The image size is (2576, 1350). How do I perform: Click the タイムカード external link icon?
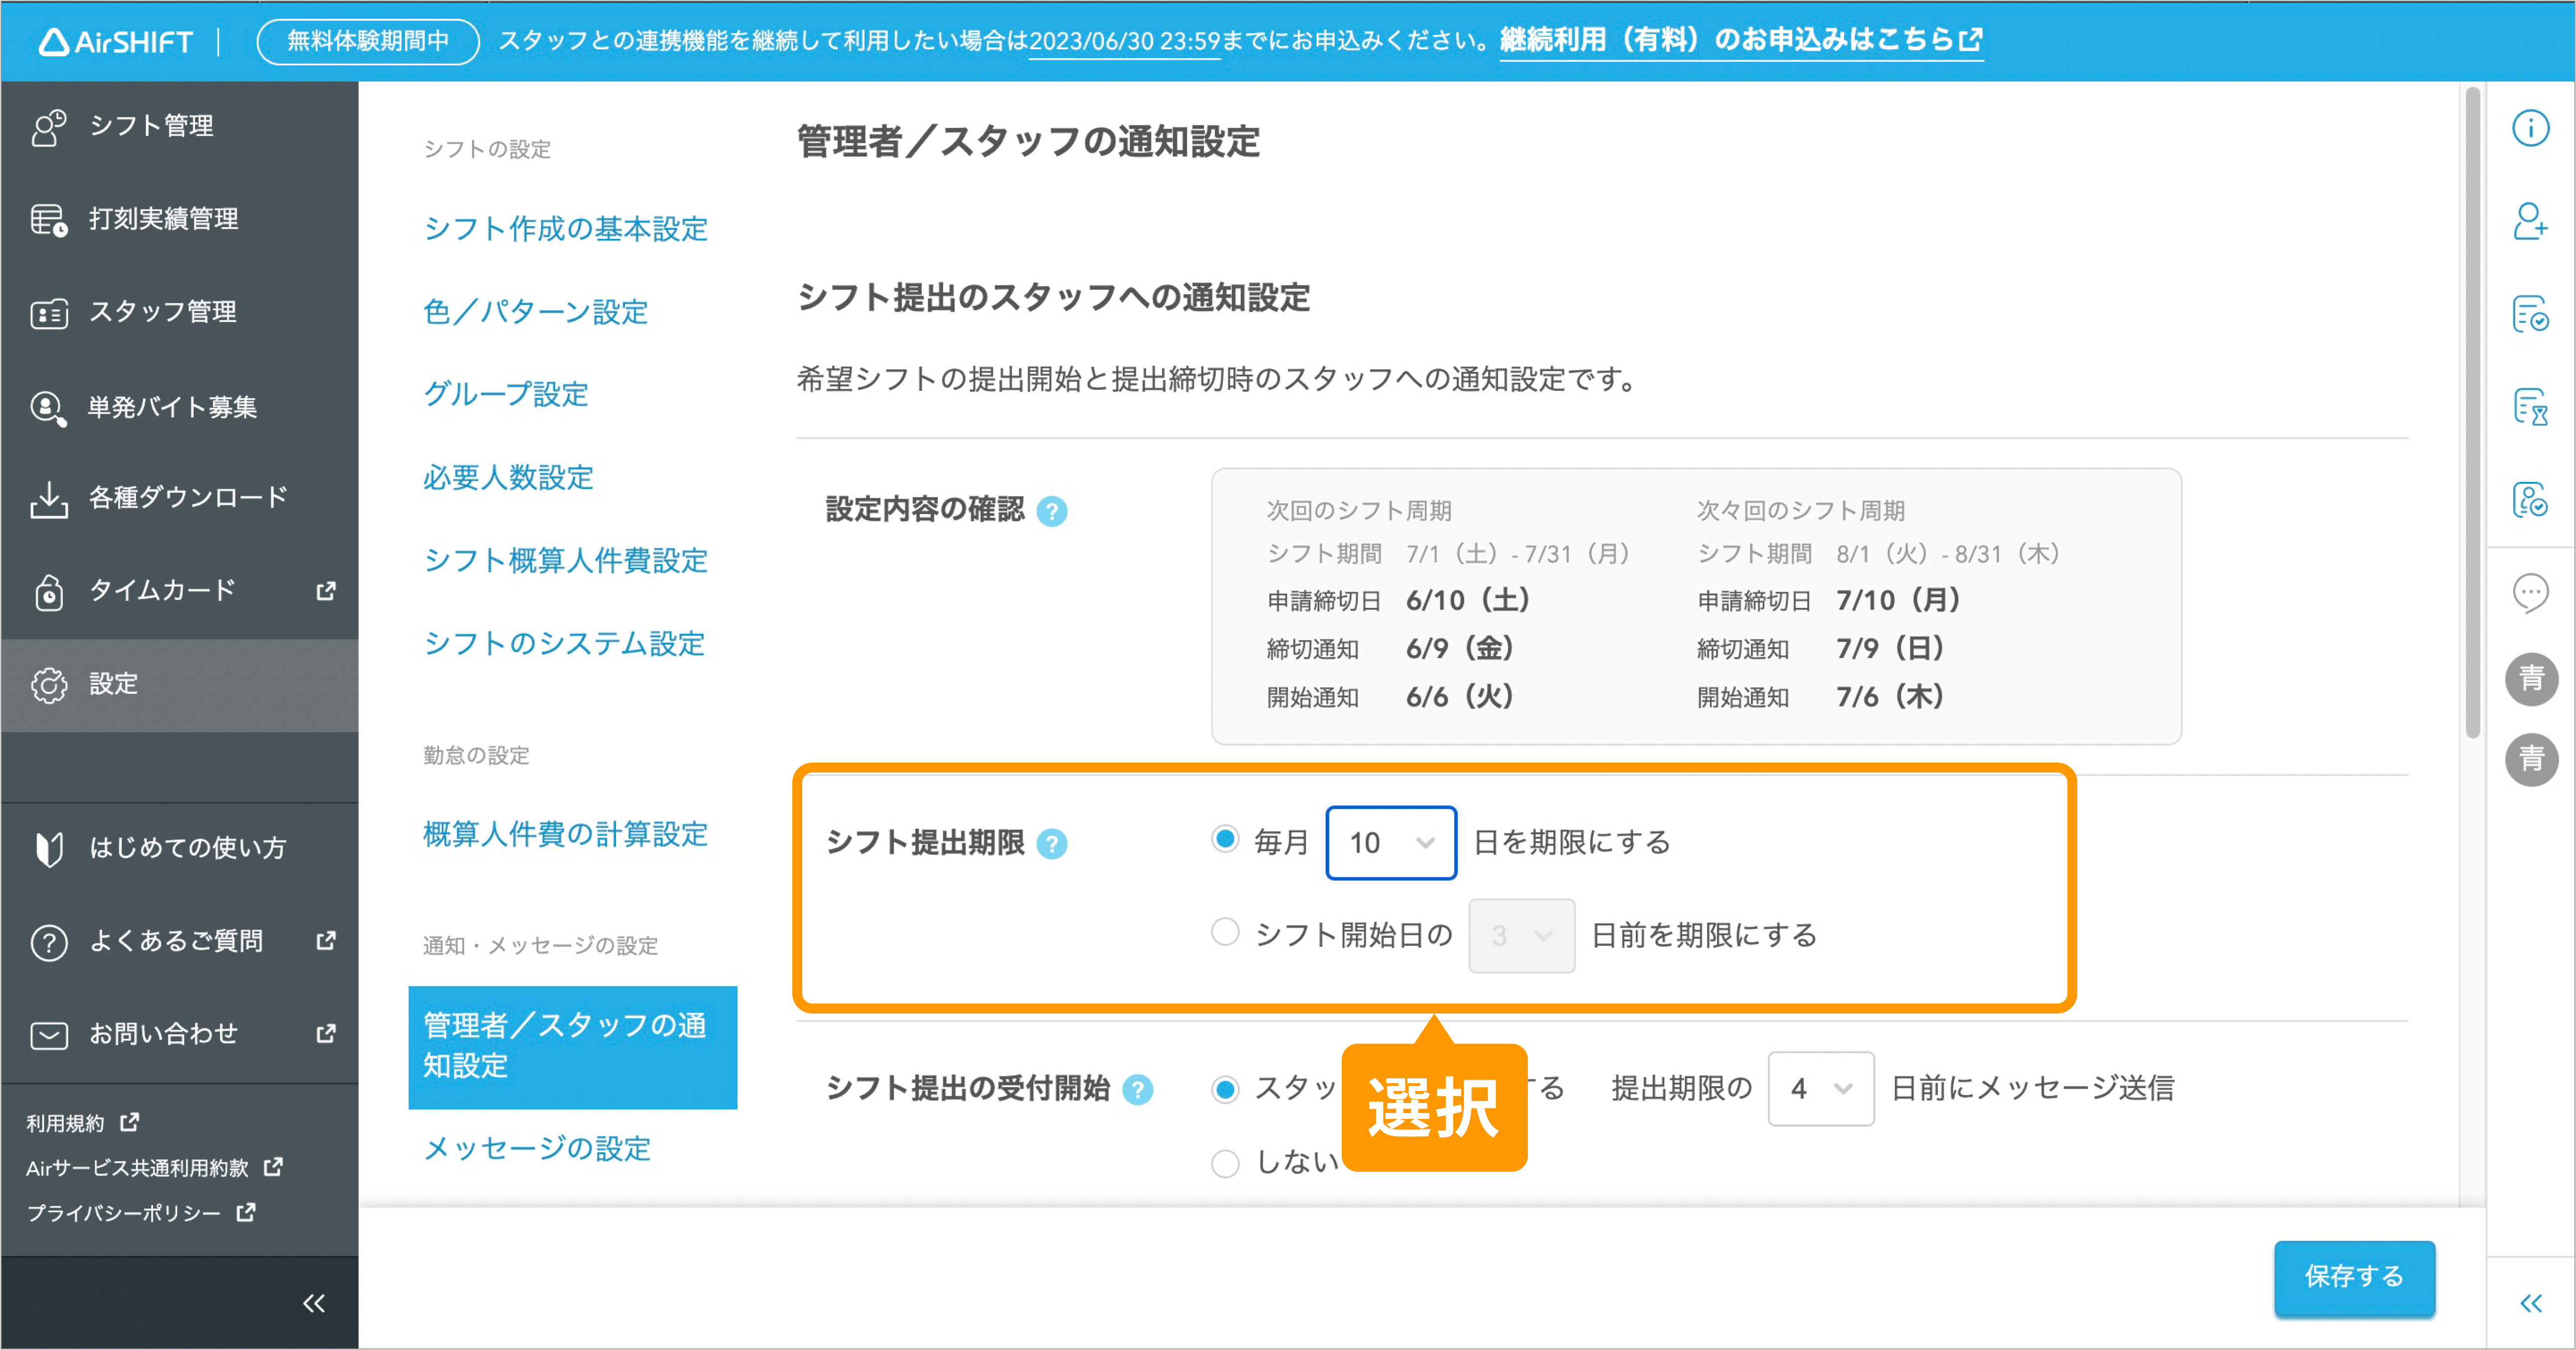[326, 591]
